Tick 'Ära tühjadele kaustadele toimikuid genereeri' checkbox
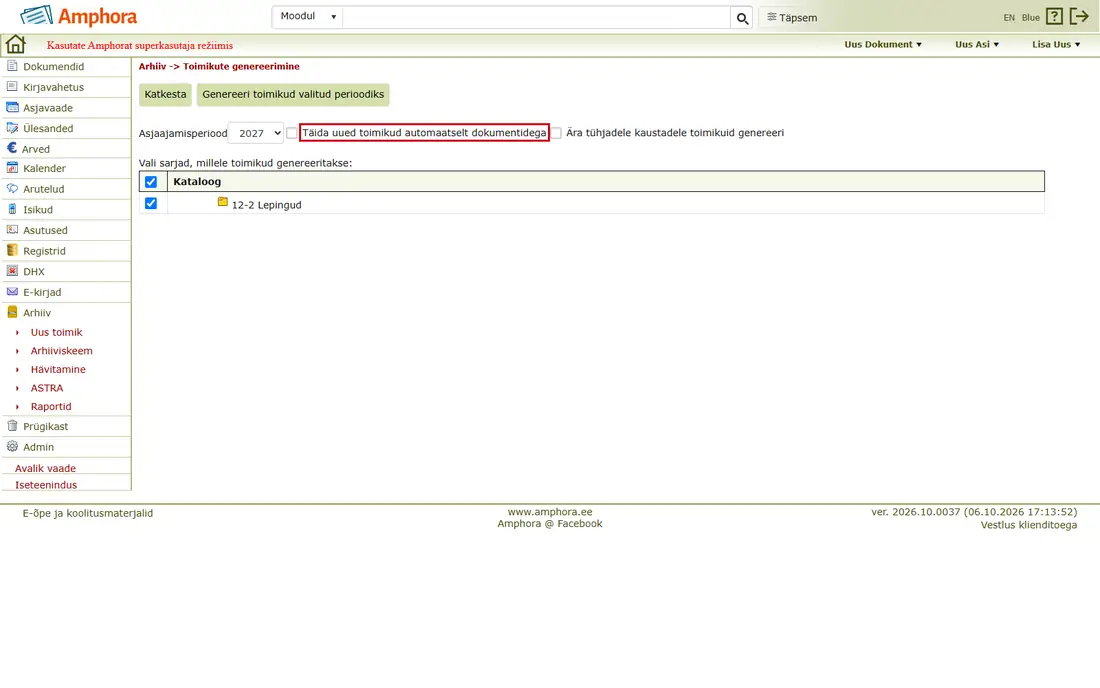This screenshot has width=1100, height=688. [x=556, y=133]
